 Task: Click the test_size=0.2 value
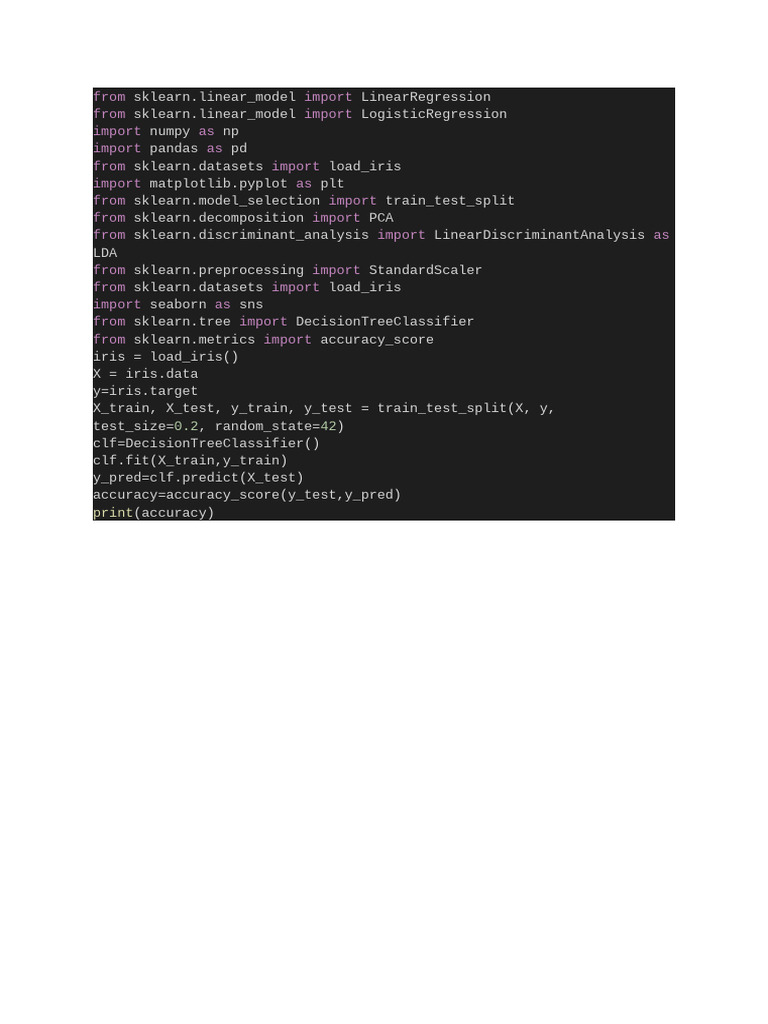point(146,426)
